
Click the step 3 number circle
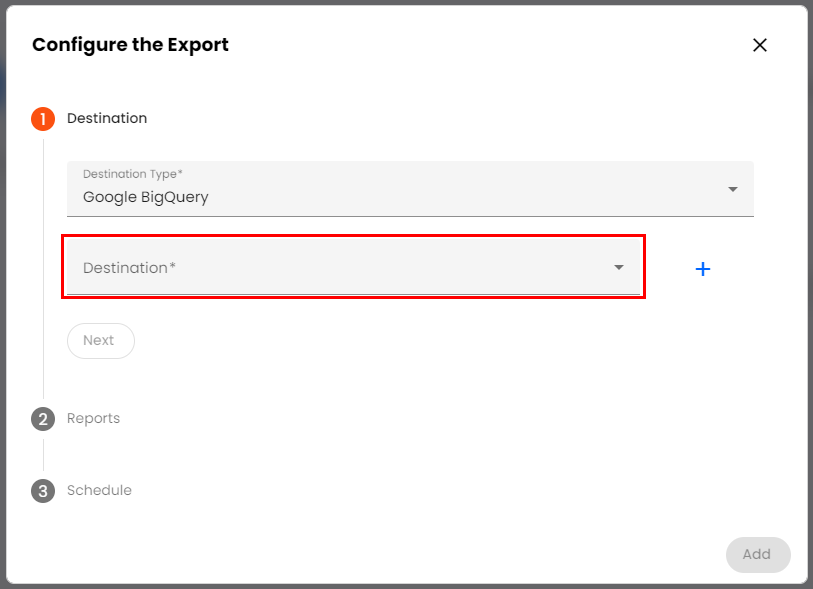(x=43, y=491)
